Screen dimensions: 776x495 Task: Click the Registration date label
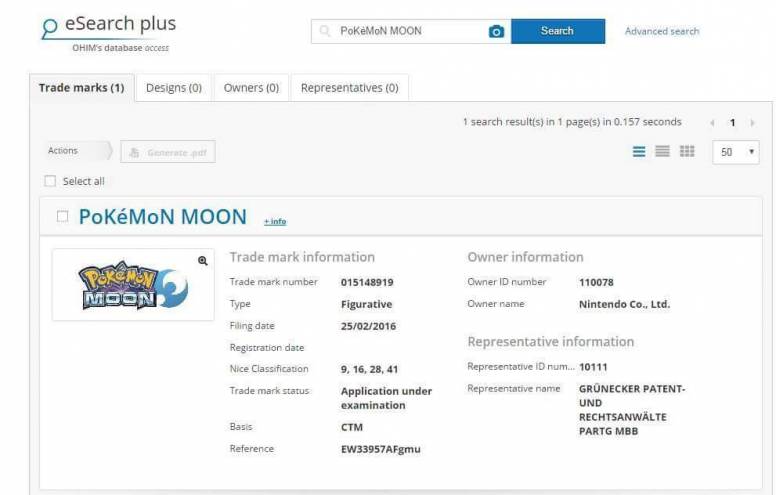pos(267,348)
